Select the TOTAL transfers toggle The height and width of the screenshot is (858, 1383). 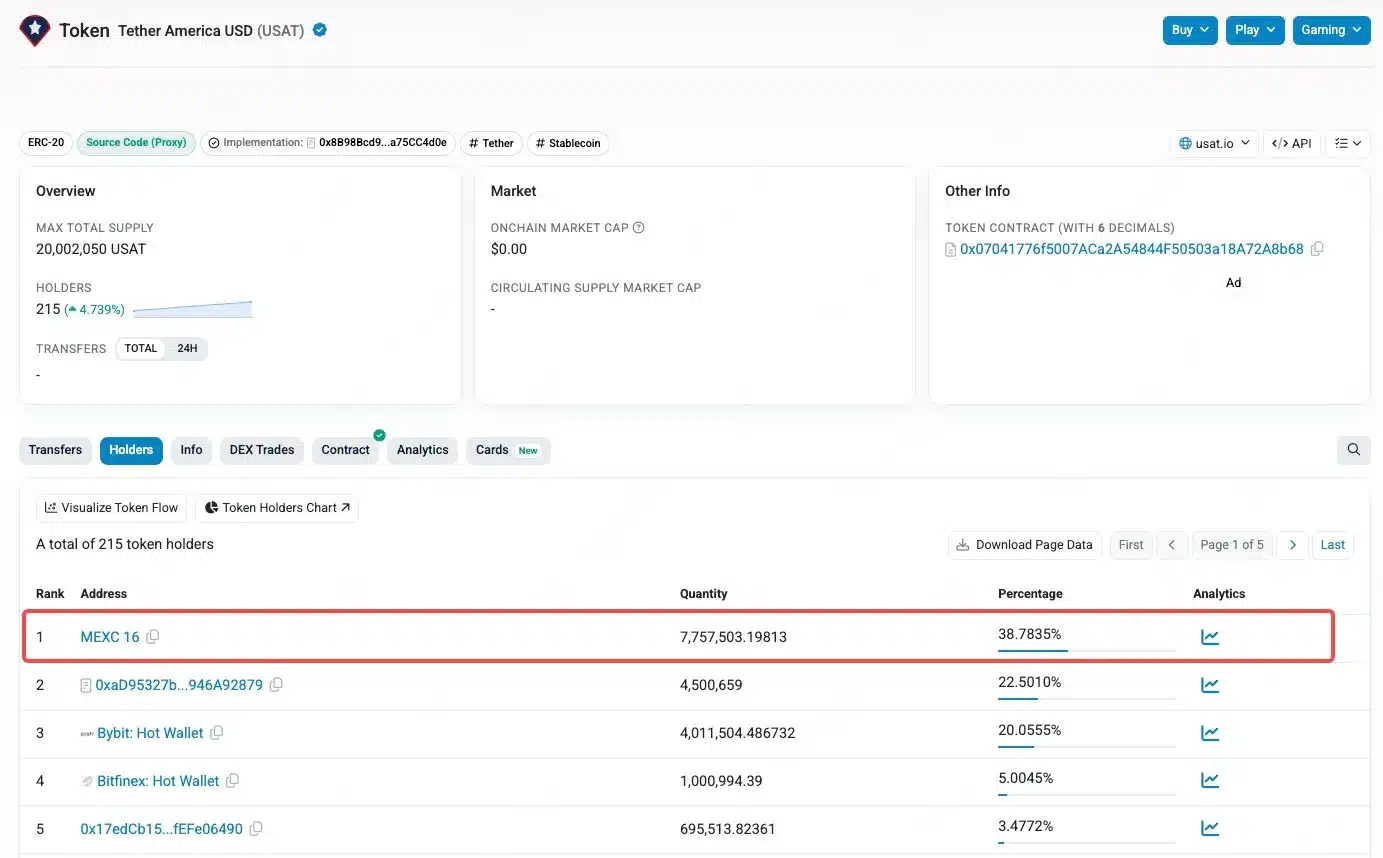140,348
